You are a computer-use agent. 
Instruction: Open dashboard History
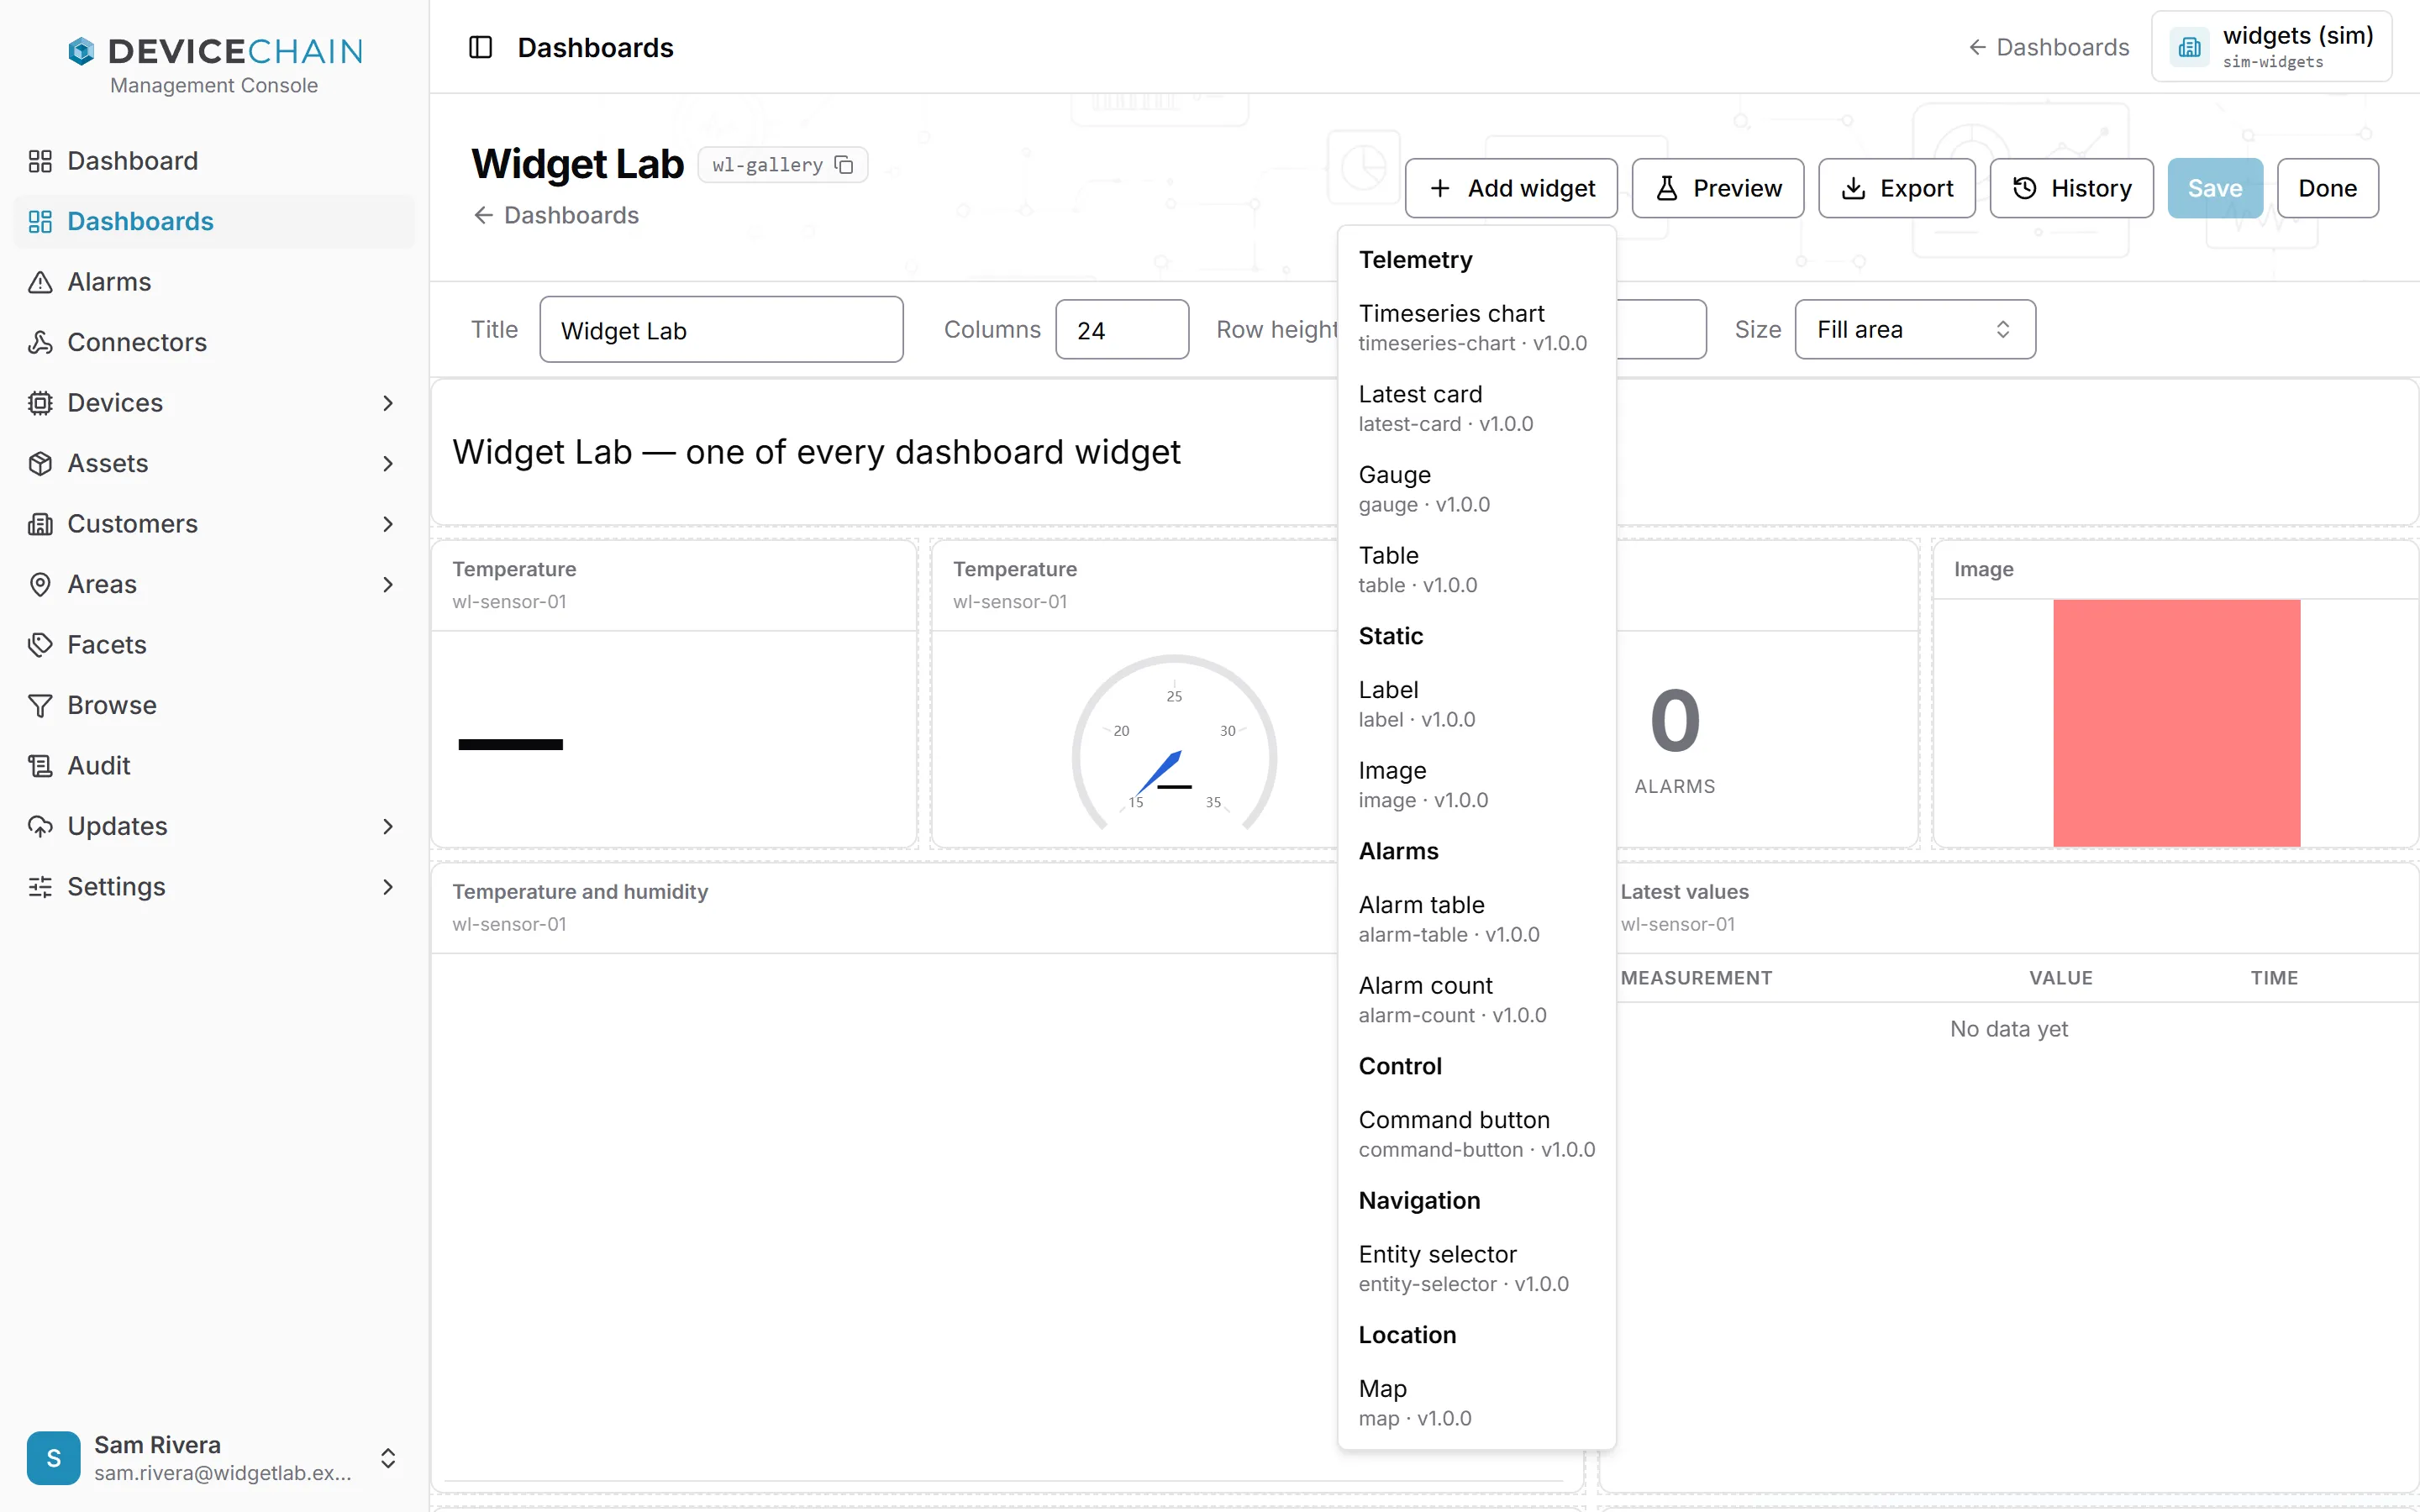[x=2071, y=188]
